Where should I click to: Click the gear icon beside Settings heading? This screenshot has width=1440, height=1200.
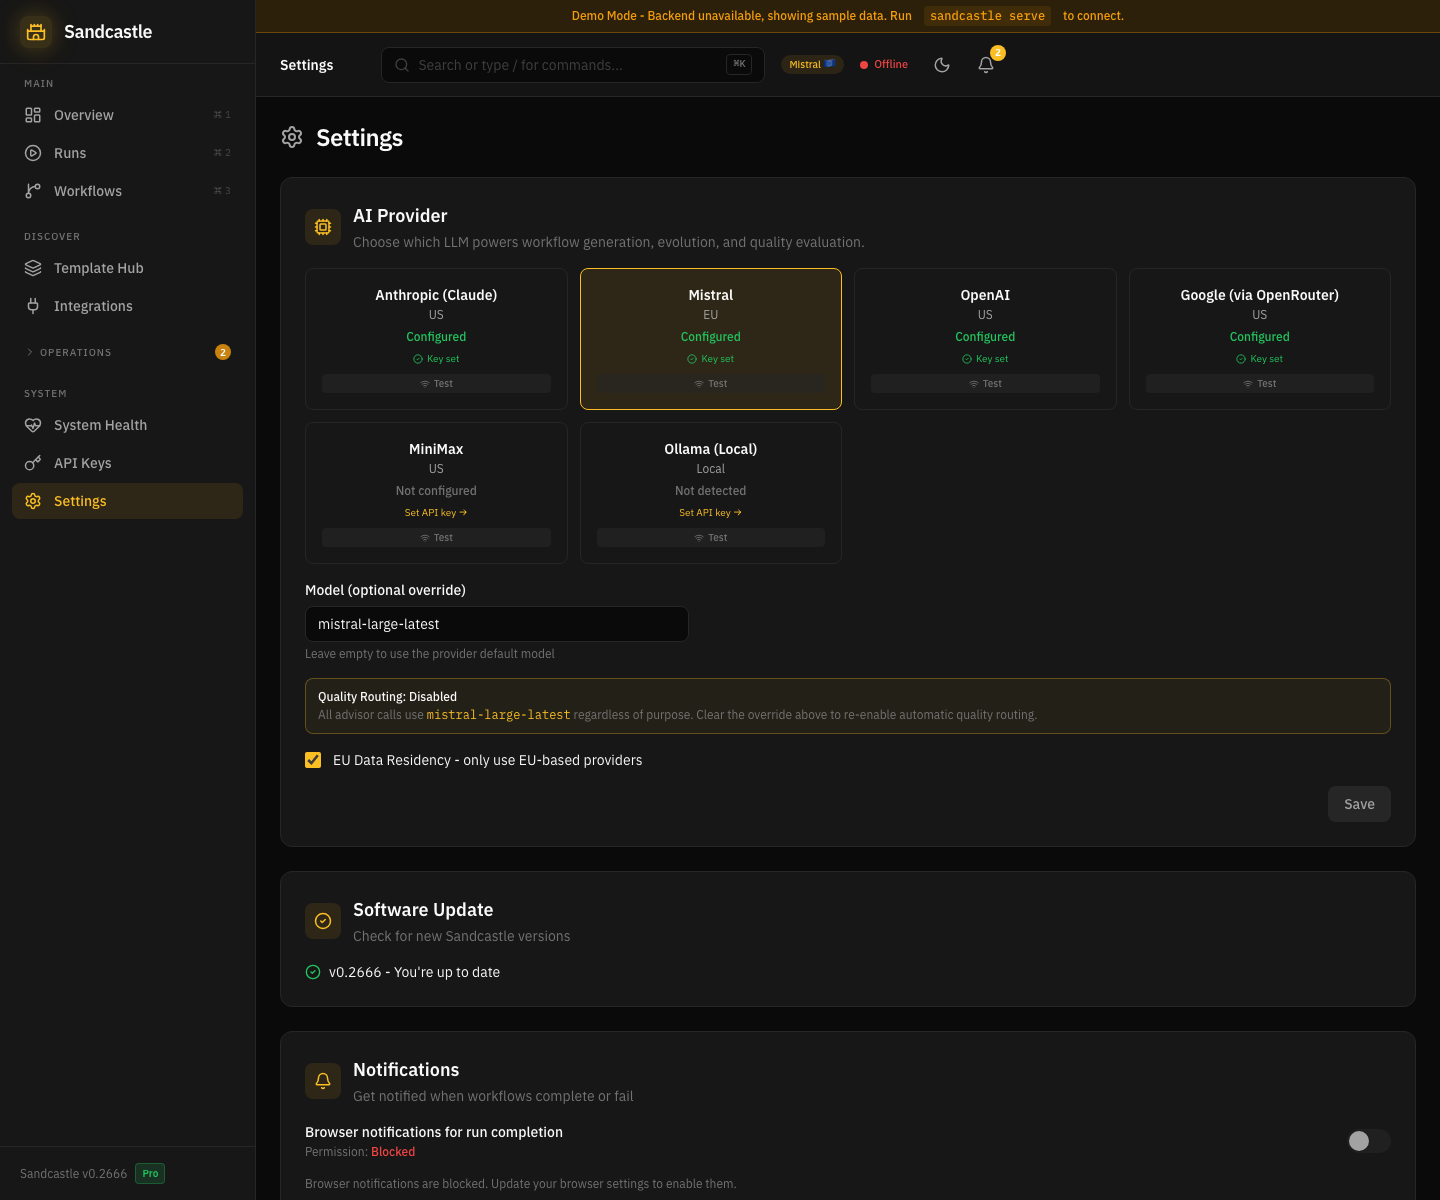[292, 137]
